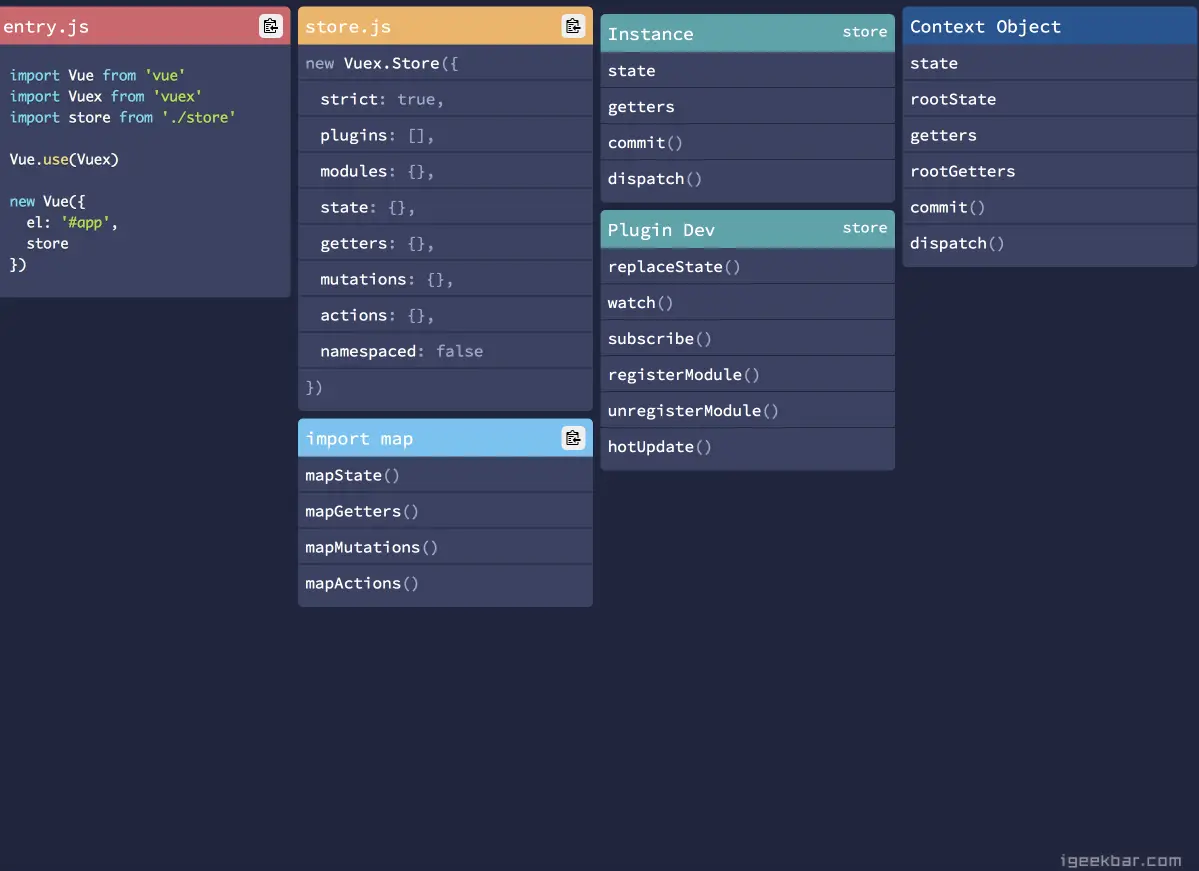Select 'dispatch()' in the Context Object panel

tap(1050, 242)
